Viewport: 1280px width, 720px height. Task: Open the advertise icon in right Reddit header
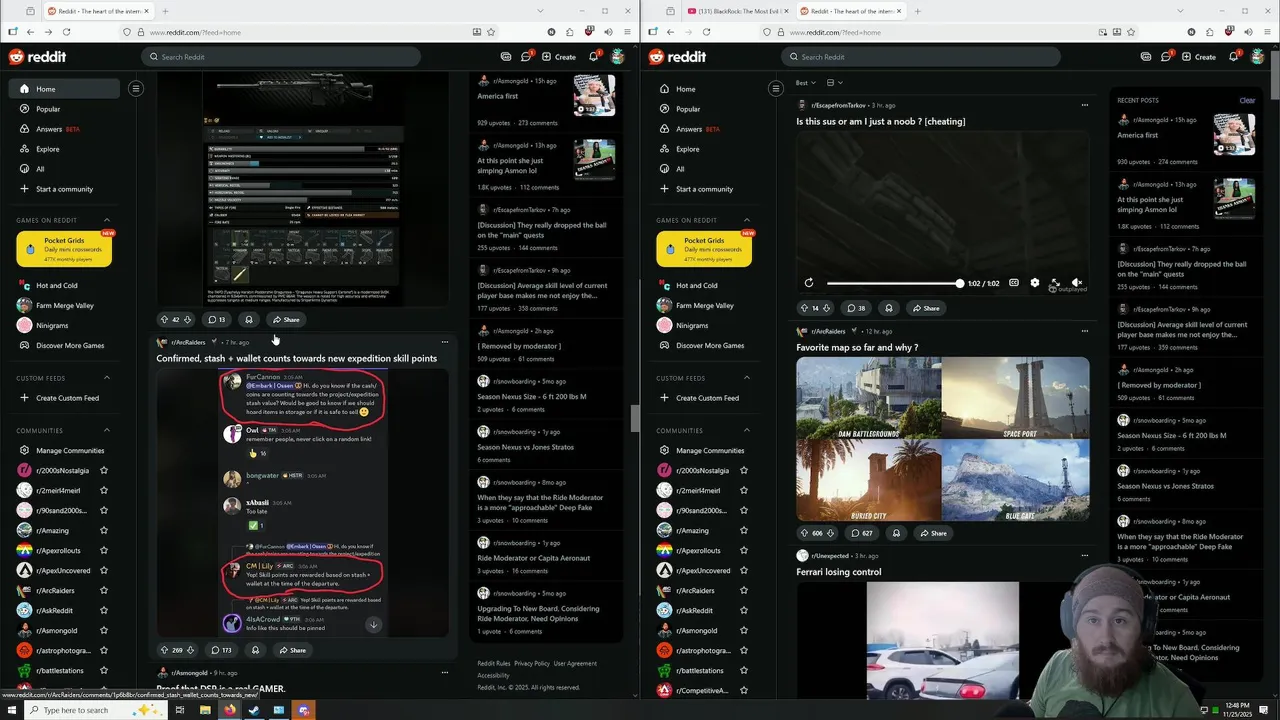(1146, 57)
